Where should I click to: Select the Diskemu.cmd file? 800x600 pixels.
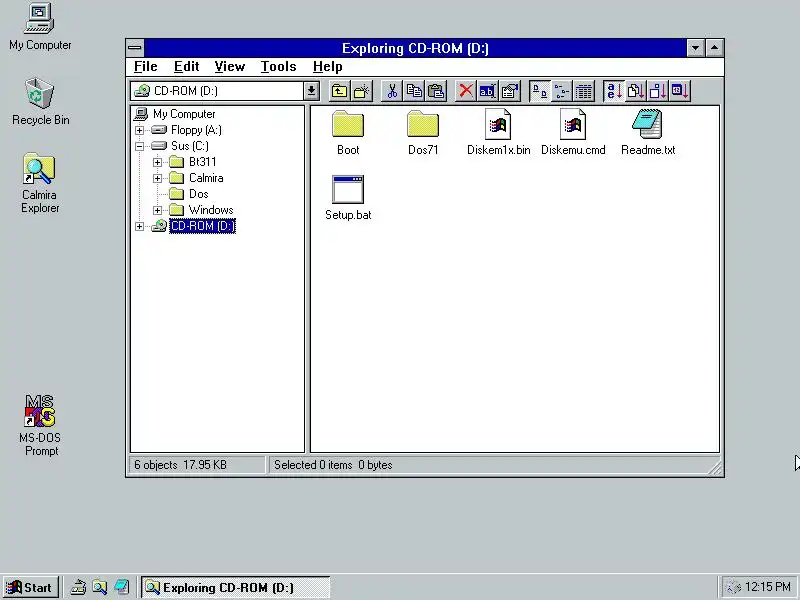(x=573, y=133)
